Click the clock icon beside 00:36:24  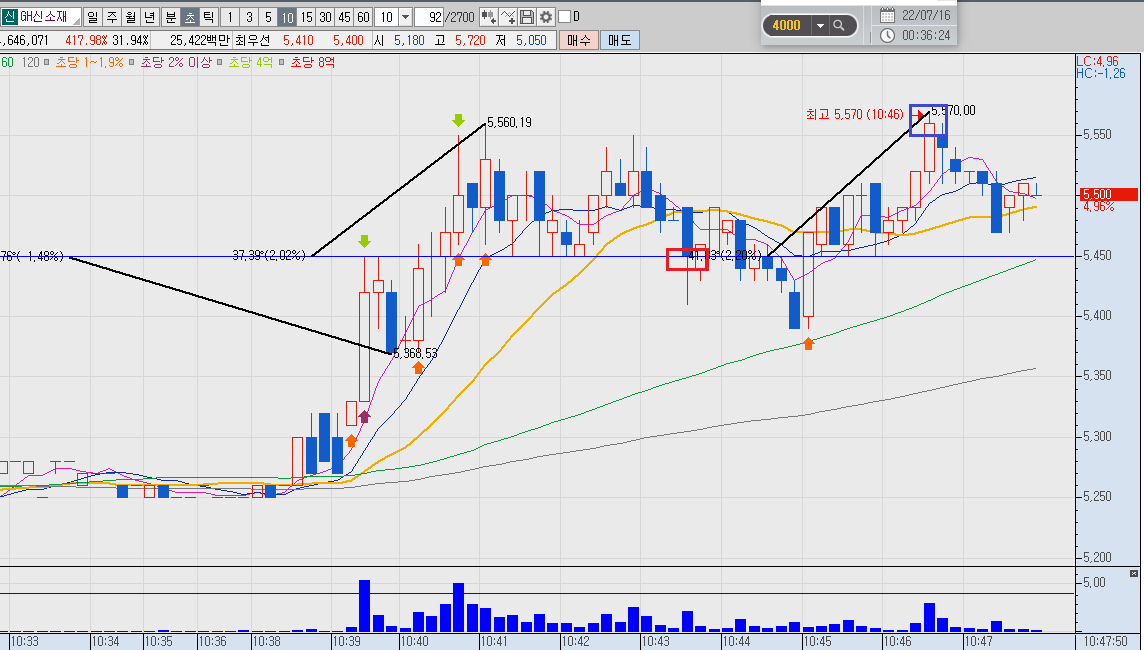[887, 35]
